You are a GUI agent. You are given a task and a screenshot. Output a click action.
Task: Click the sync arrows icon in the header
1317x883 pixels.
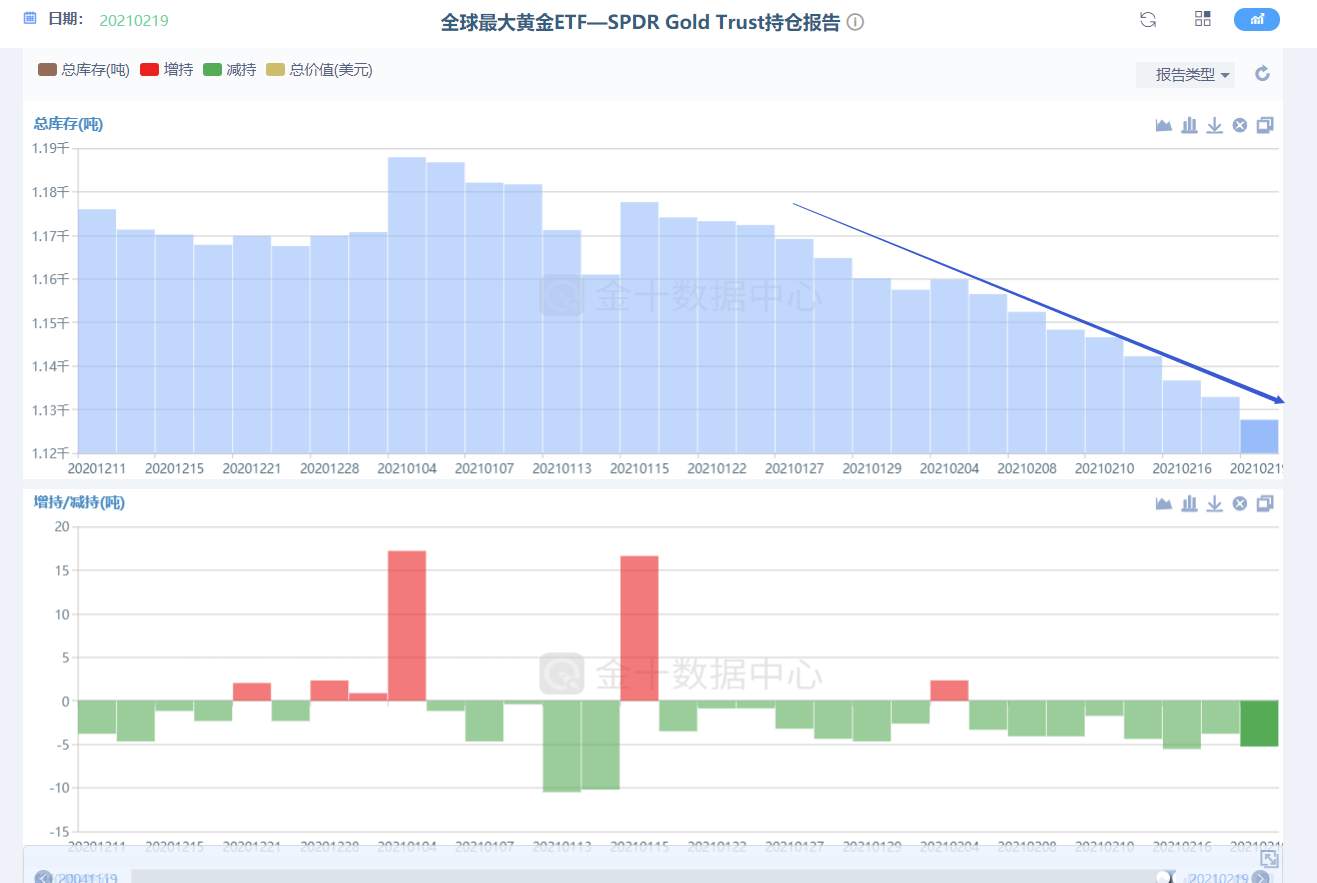tap(1148, 19)
